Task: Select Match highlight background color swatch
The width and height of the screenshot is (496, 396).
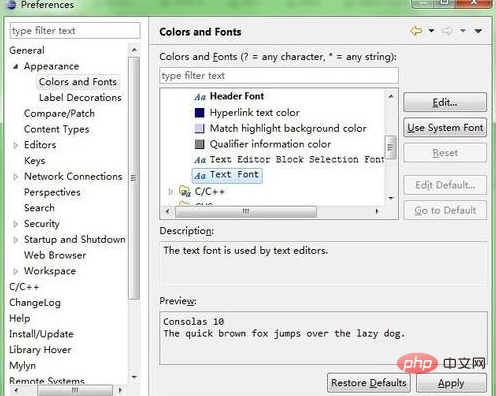Action: (x=199, y=128)
